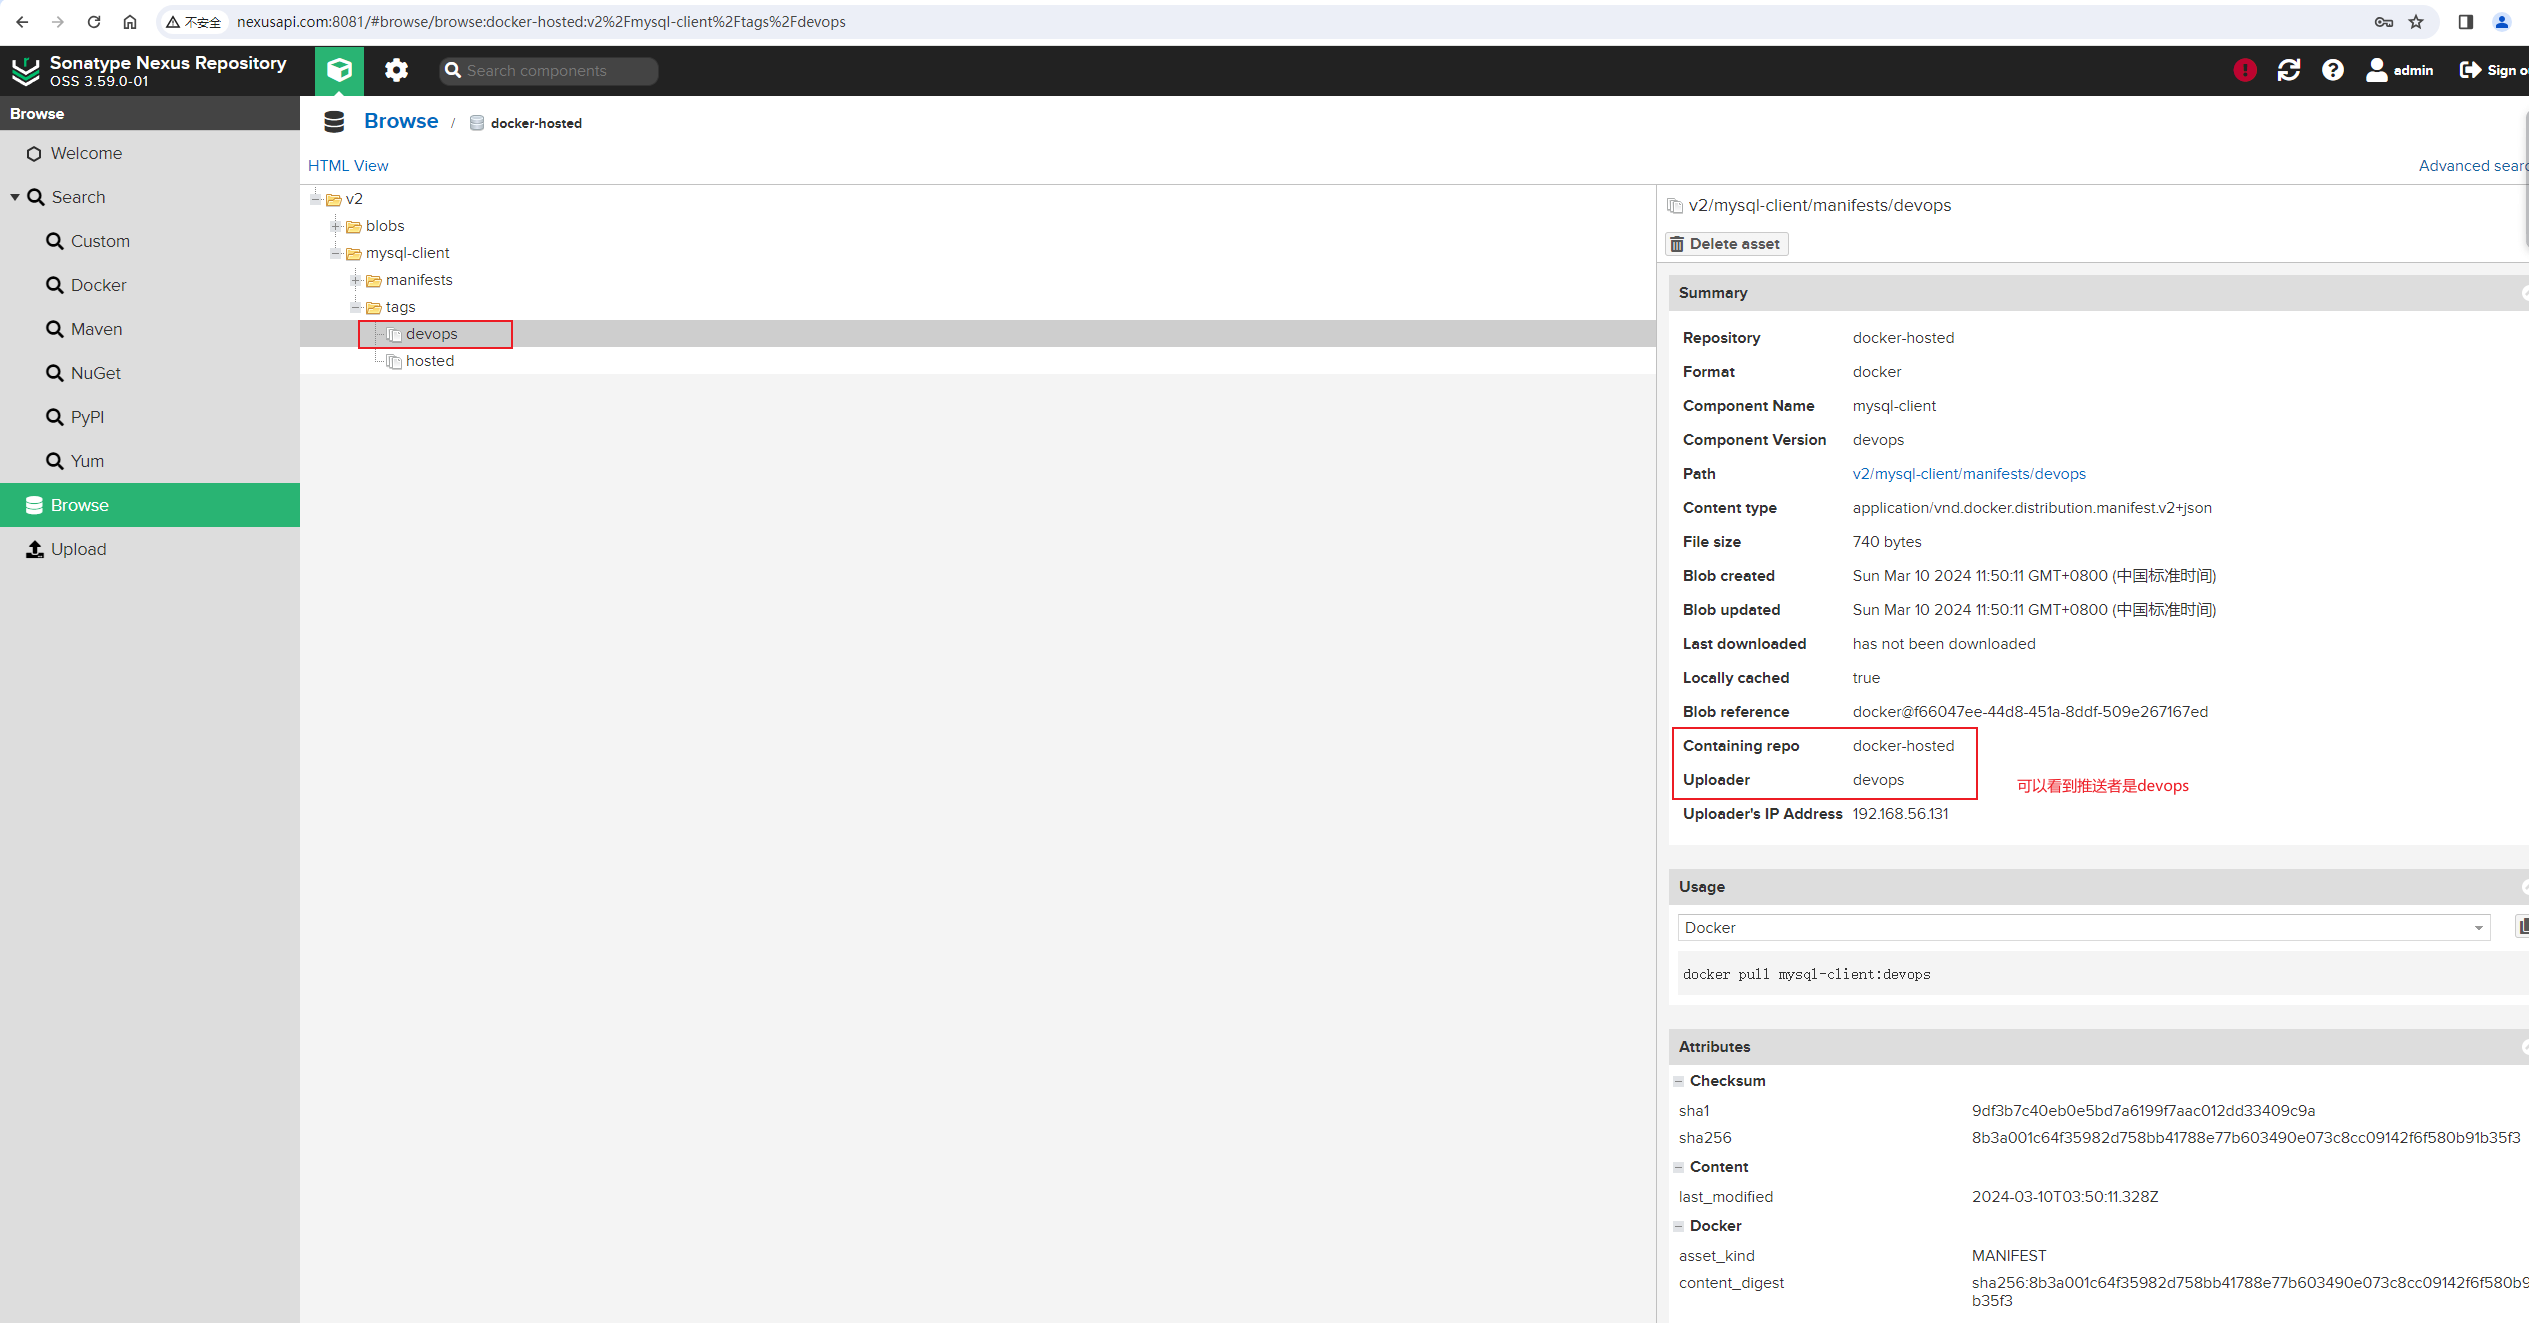Image resolution: width=2529 pixels, height=1323 pixels.
Task: Open browser profile avatar
Action: pos(2502,21)
